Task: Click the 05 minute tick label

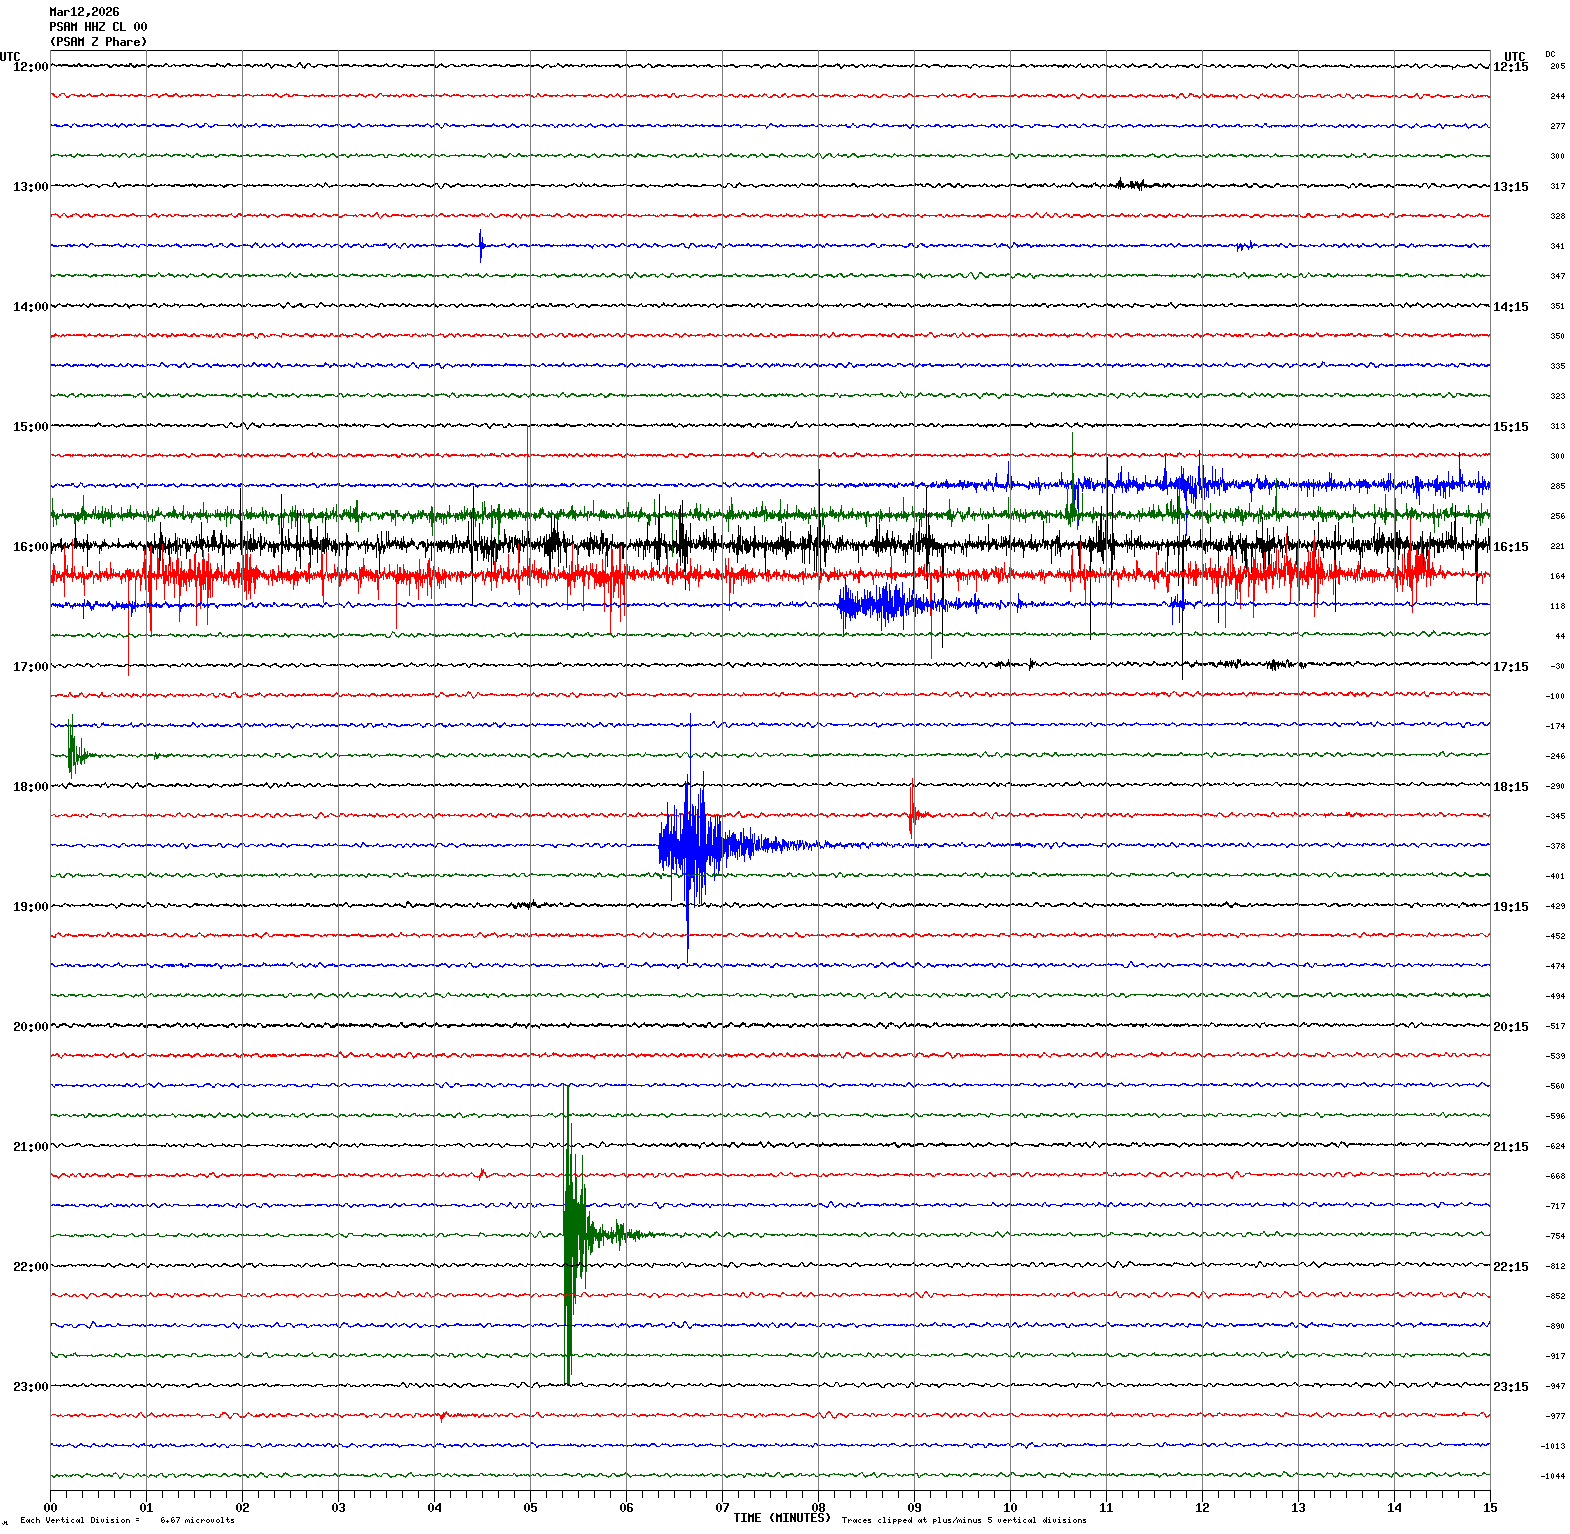Action: [530, 1508]
